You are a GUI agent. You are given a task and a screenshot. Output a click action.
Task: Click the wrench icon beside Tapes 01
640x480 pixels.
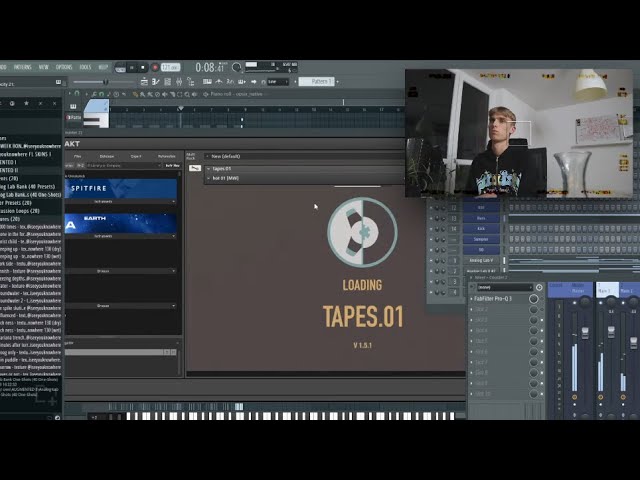(x=195, y=168)
